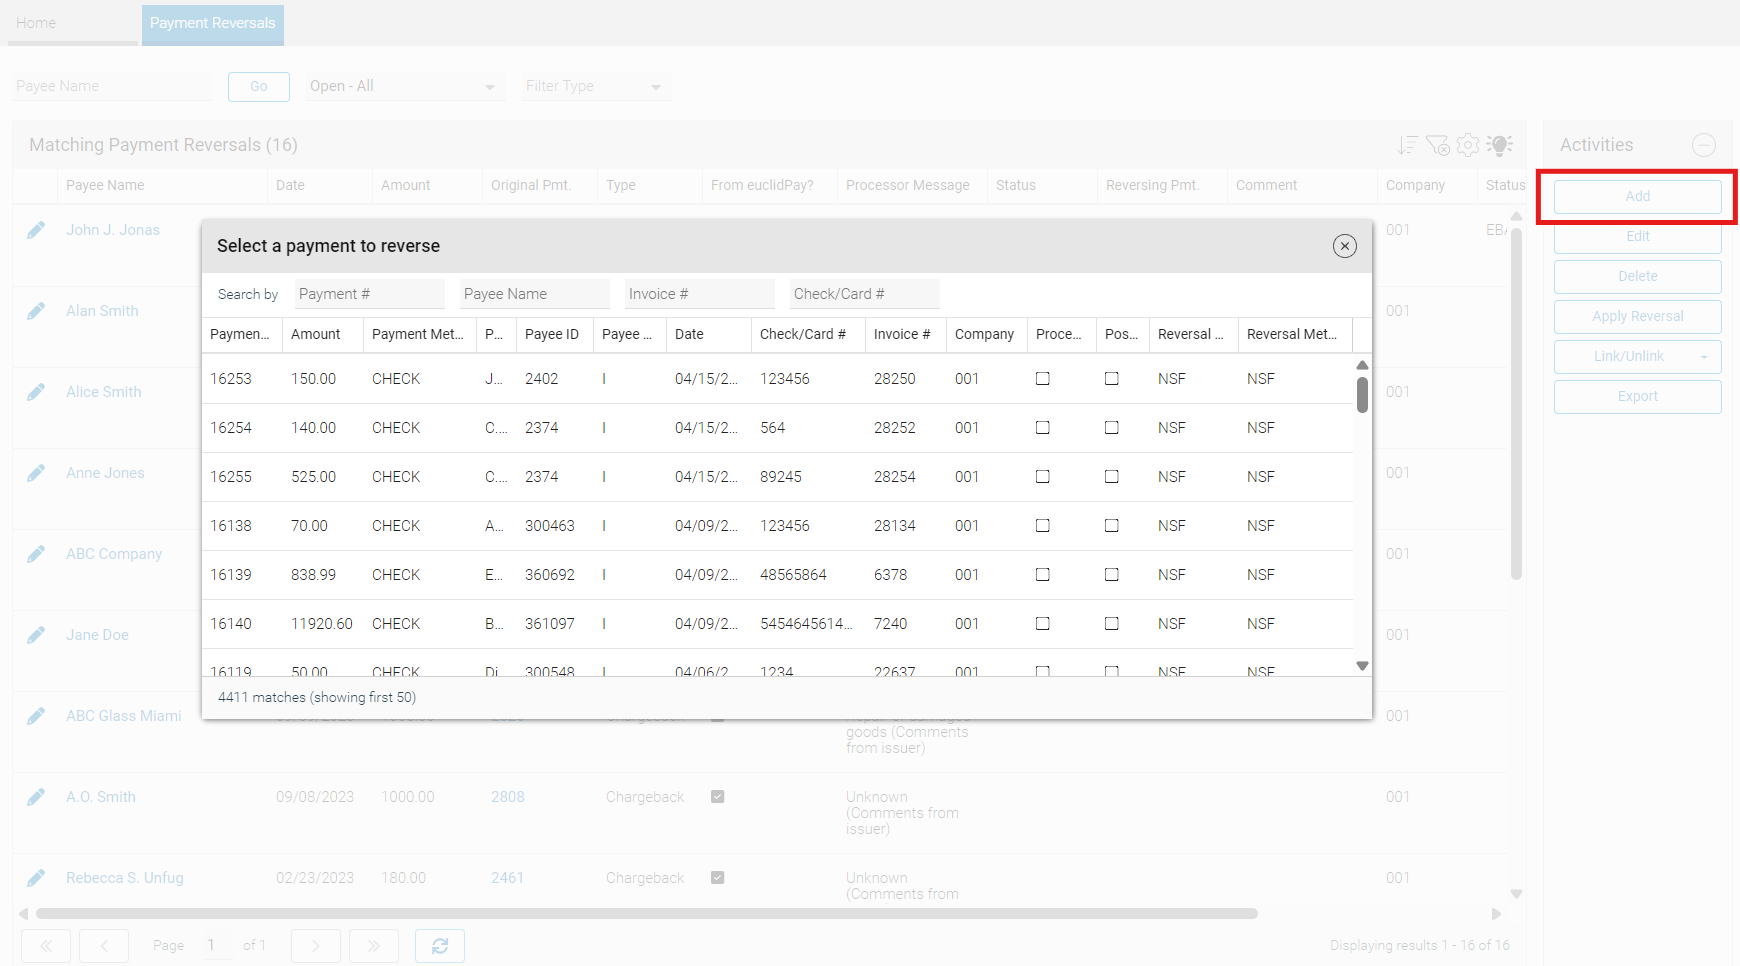Select payment row 16140 amount 11920.60

[778, 624]
